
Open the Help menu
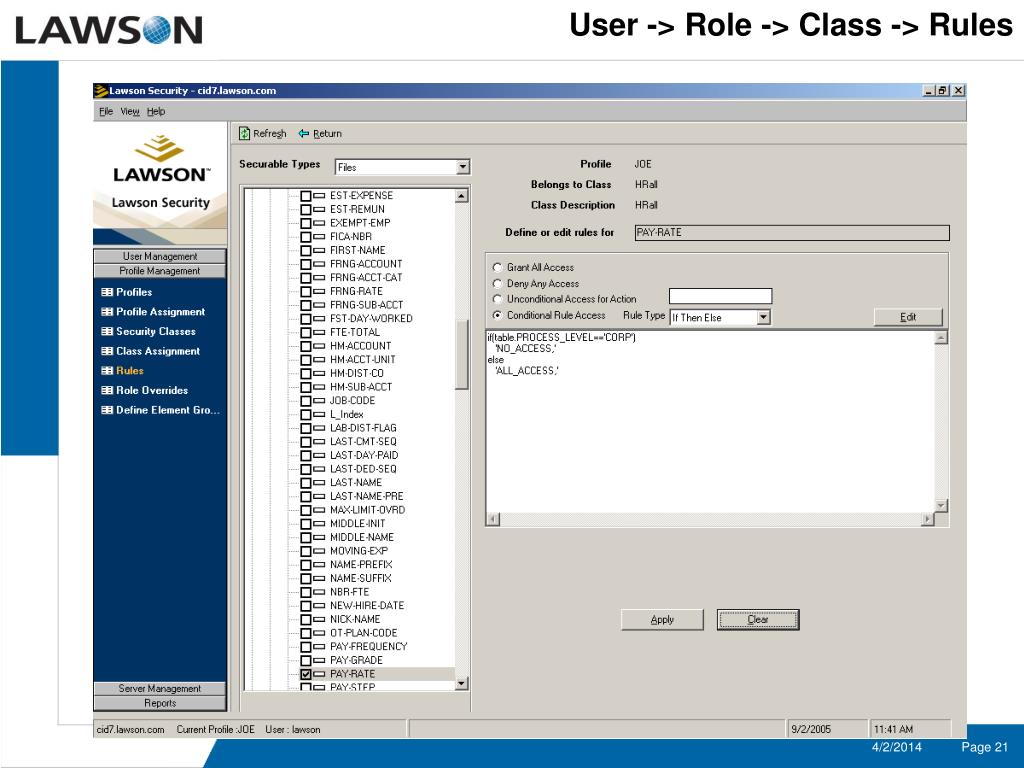(x=155, y=112)
